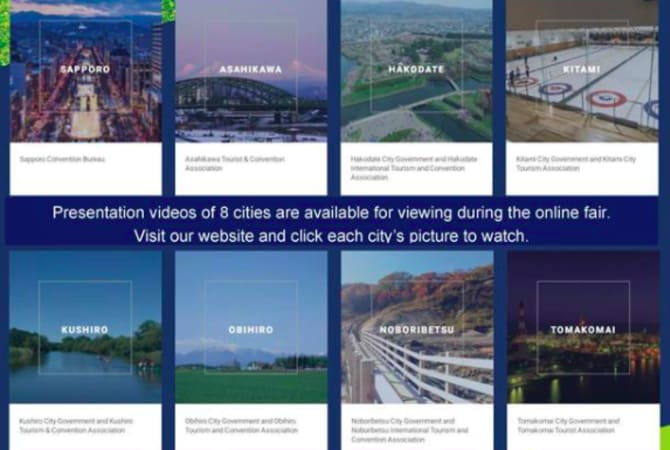Viewport: 670px width, 450px height.
Task: Click the 'Presentation videos of 8 cities' line
Action: [330, 213]
